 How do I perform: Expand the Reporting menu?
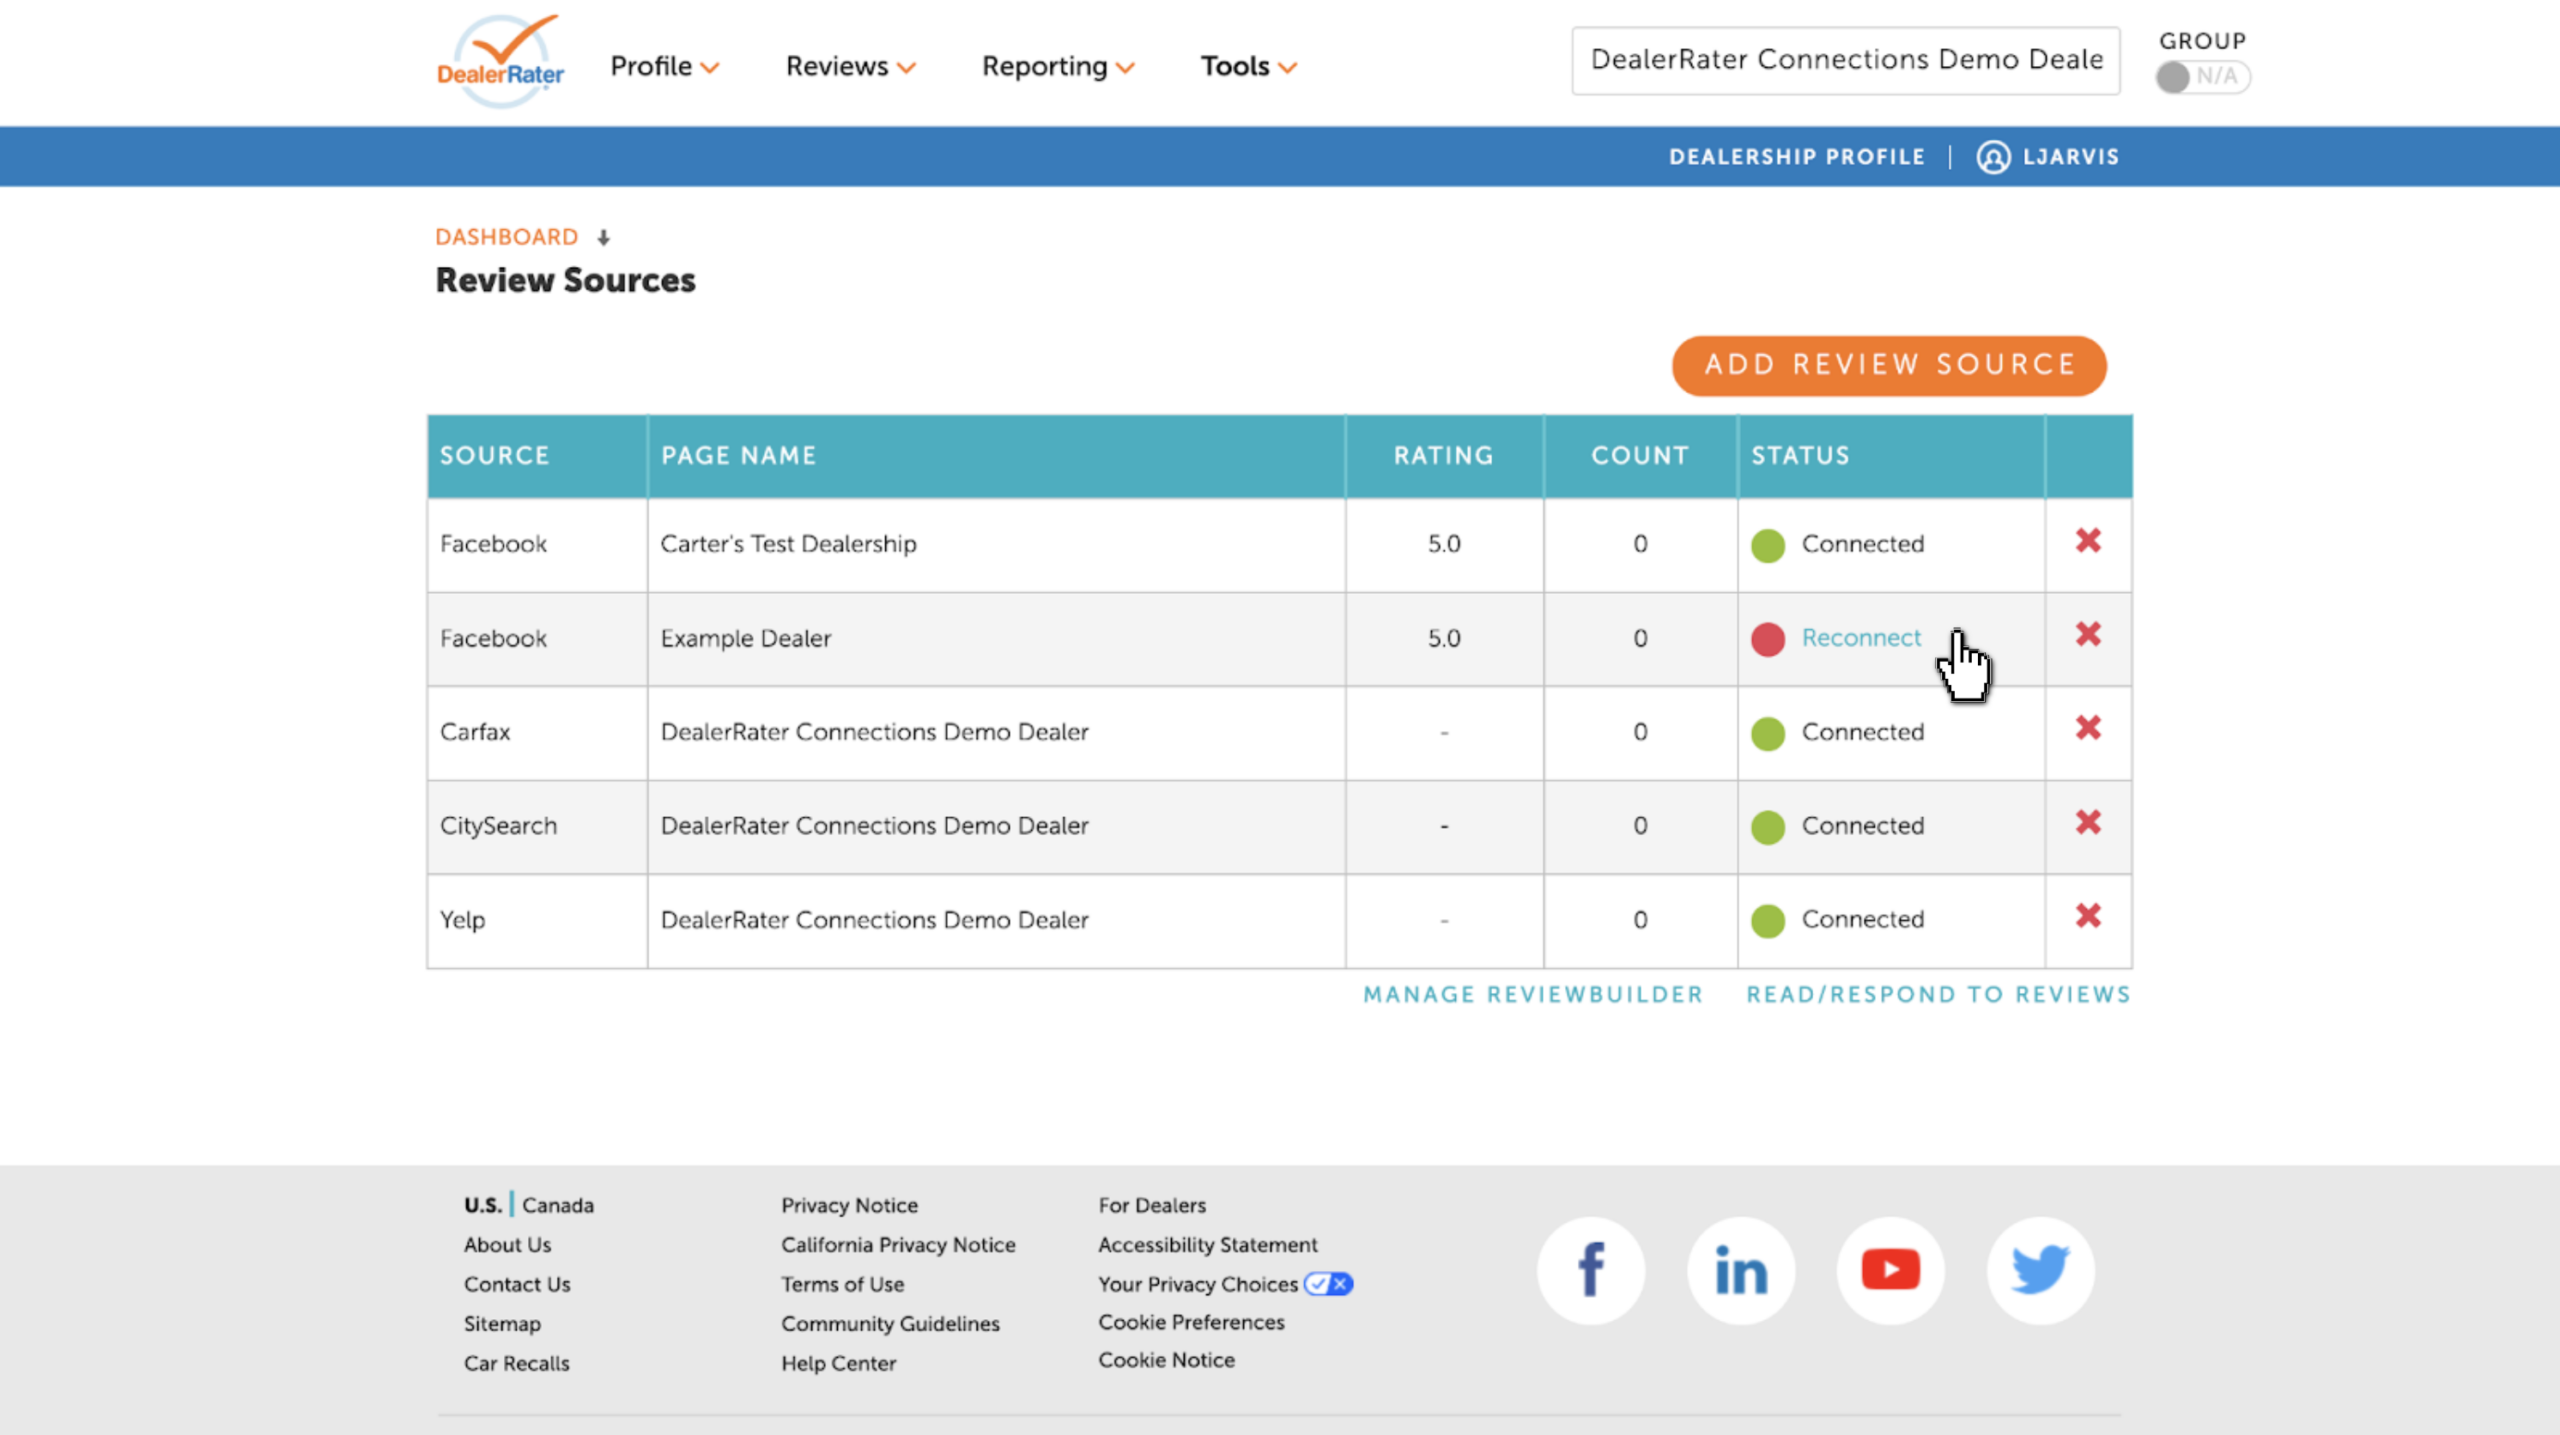(x=1058, y=66)
